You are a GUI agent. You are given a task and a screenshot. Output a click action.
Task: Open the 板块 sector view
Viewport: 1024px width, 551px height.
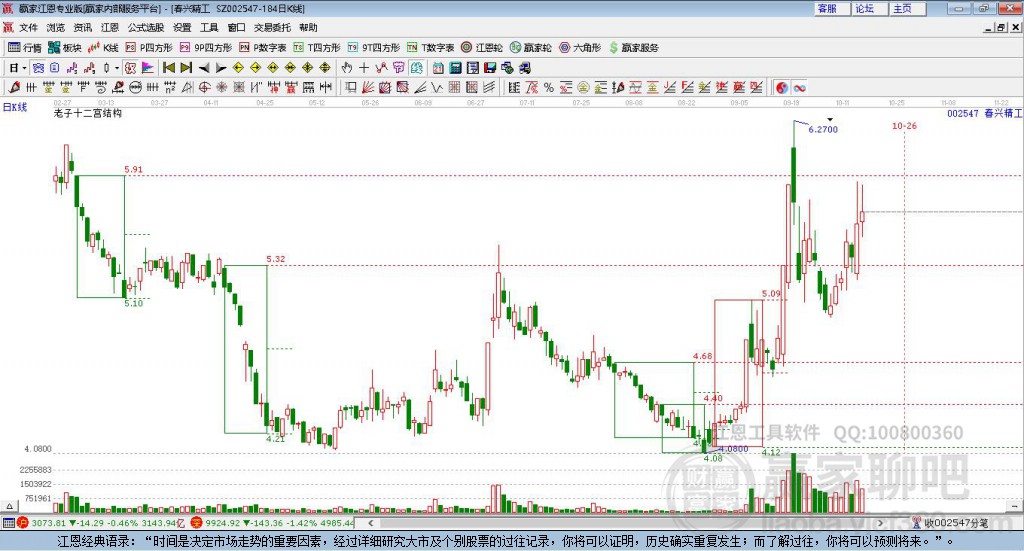(64, 48)
